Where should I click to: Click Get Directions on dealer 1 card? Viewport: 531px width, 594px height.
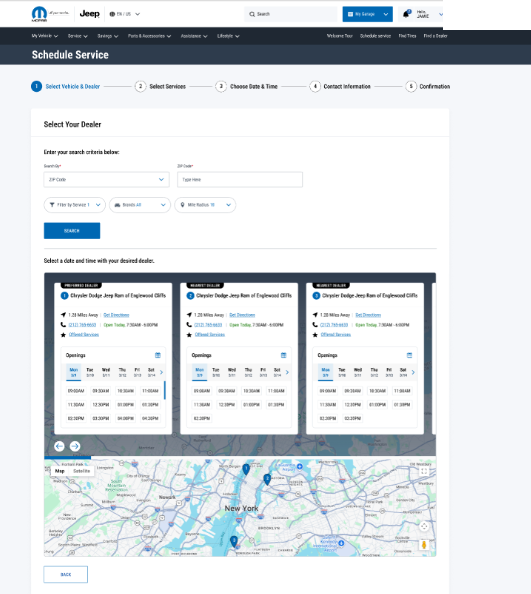(116, 315)
